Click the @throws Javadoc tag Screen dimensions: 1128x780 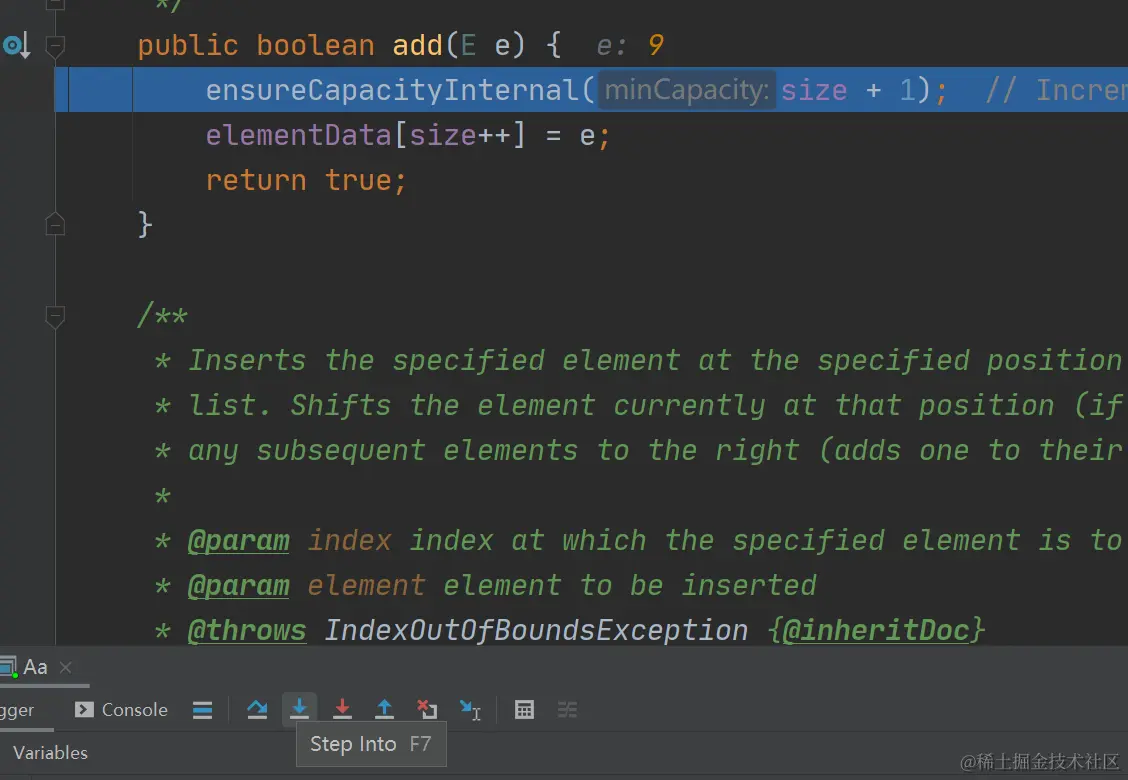(x=247, y=631)
